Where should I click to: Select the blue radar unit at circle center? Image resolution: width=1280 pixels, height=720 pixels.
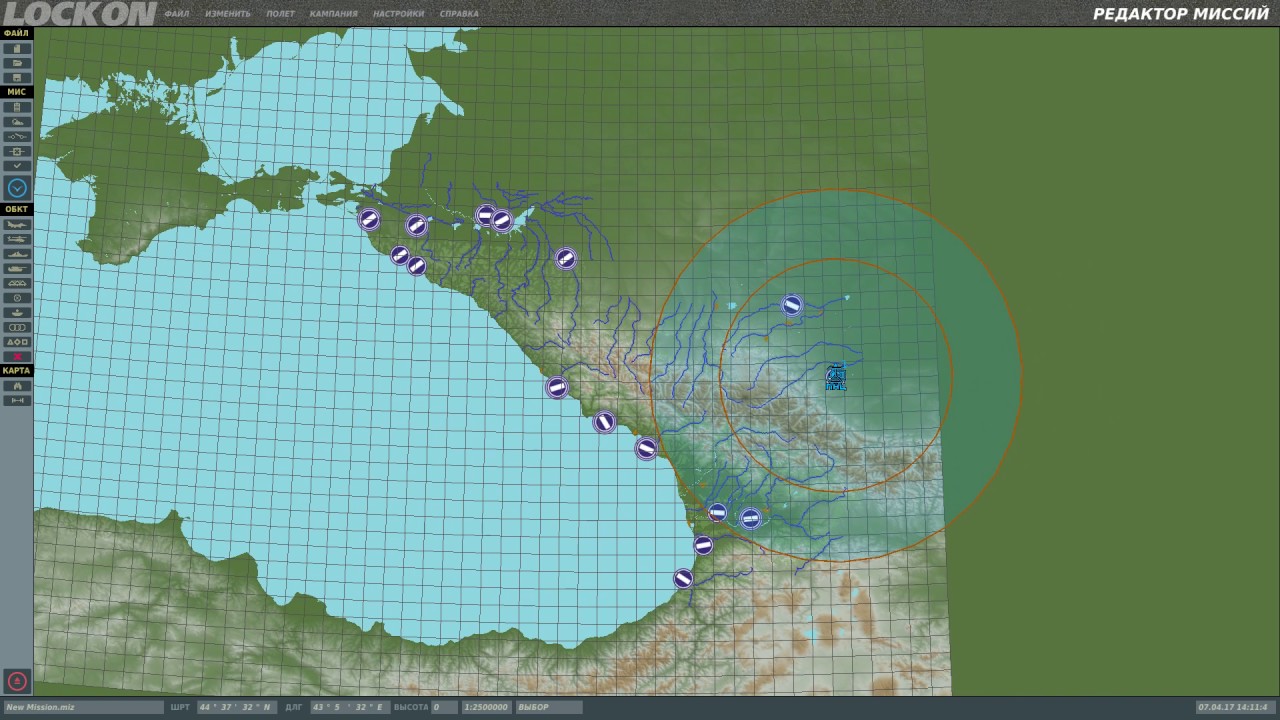point(836,377)
